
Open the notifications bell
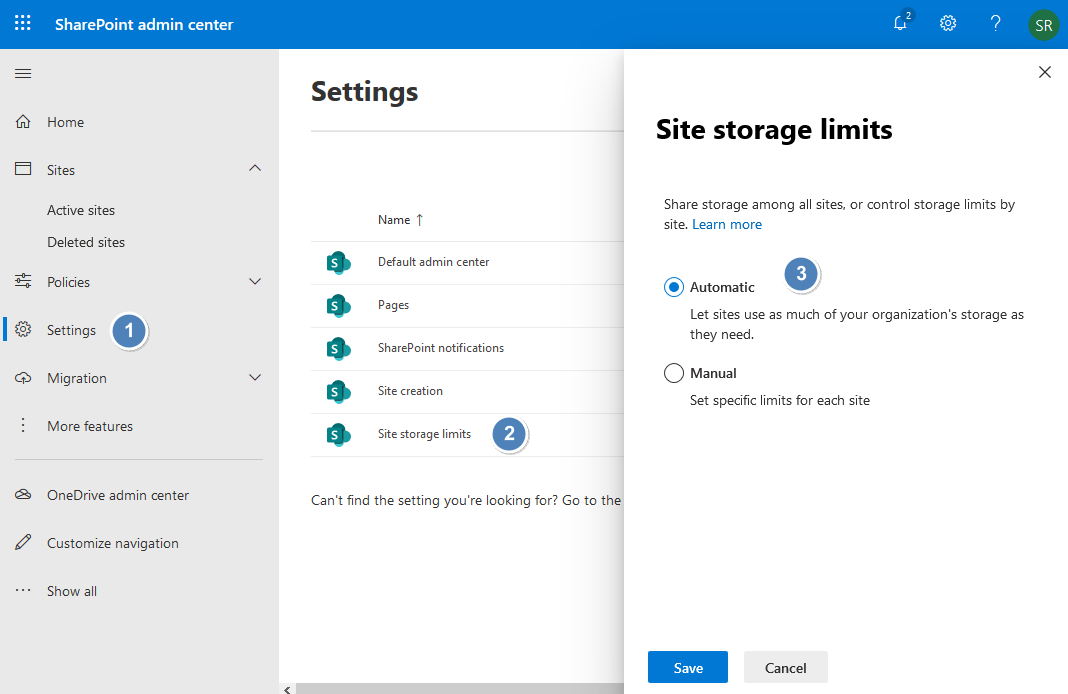tap(899, 23)
